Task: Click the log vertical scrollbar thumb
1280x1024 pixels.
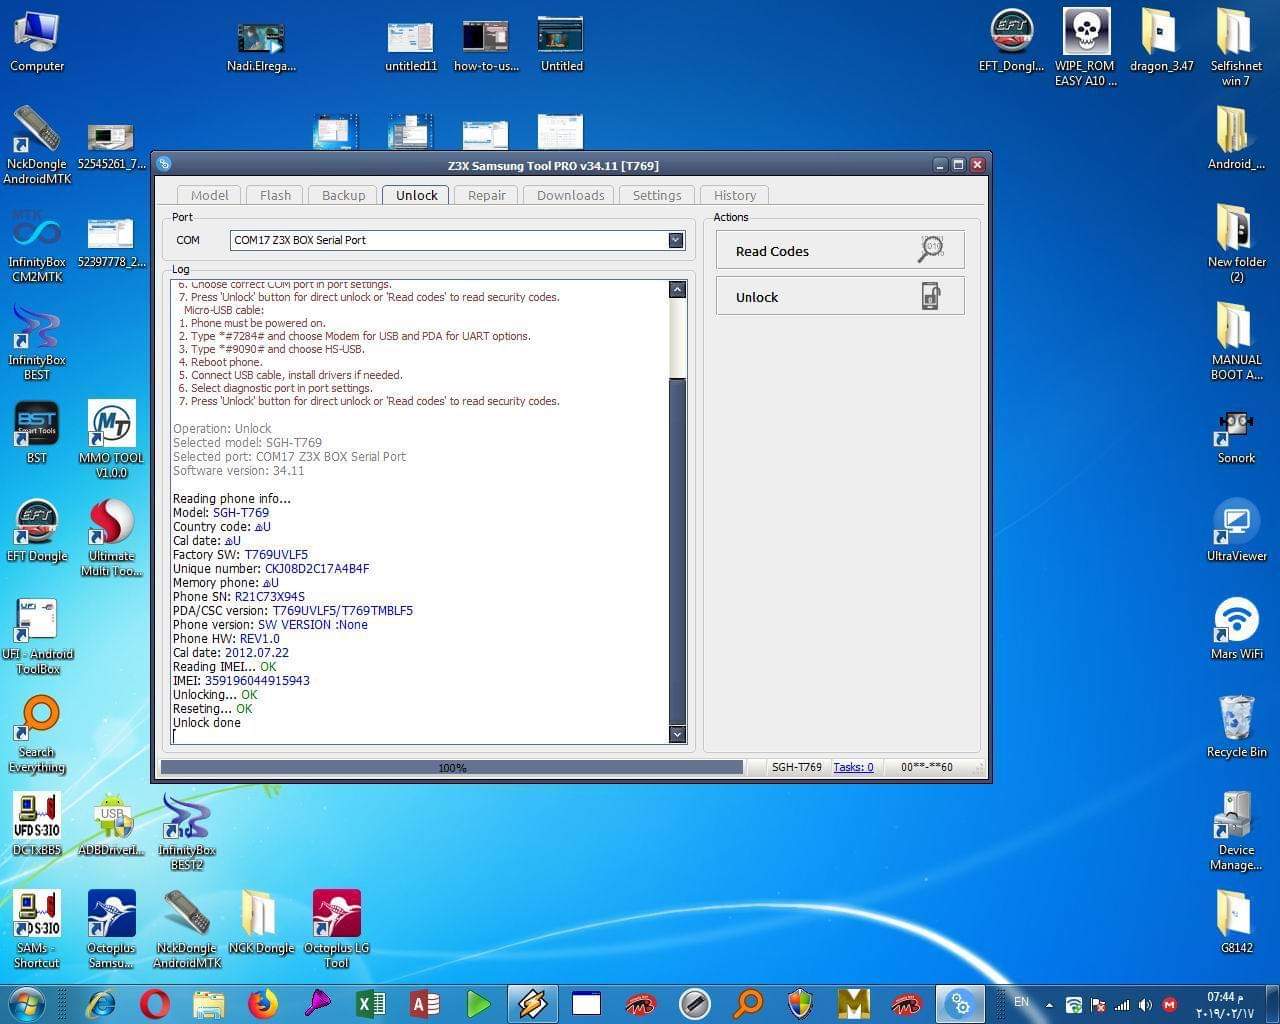Action: [677, 552]
